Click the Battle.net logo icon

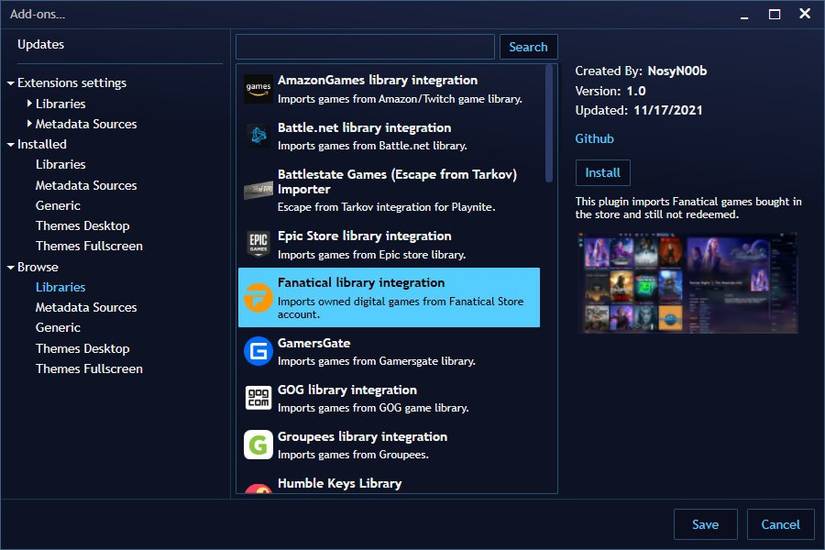[x=258, y=136]
